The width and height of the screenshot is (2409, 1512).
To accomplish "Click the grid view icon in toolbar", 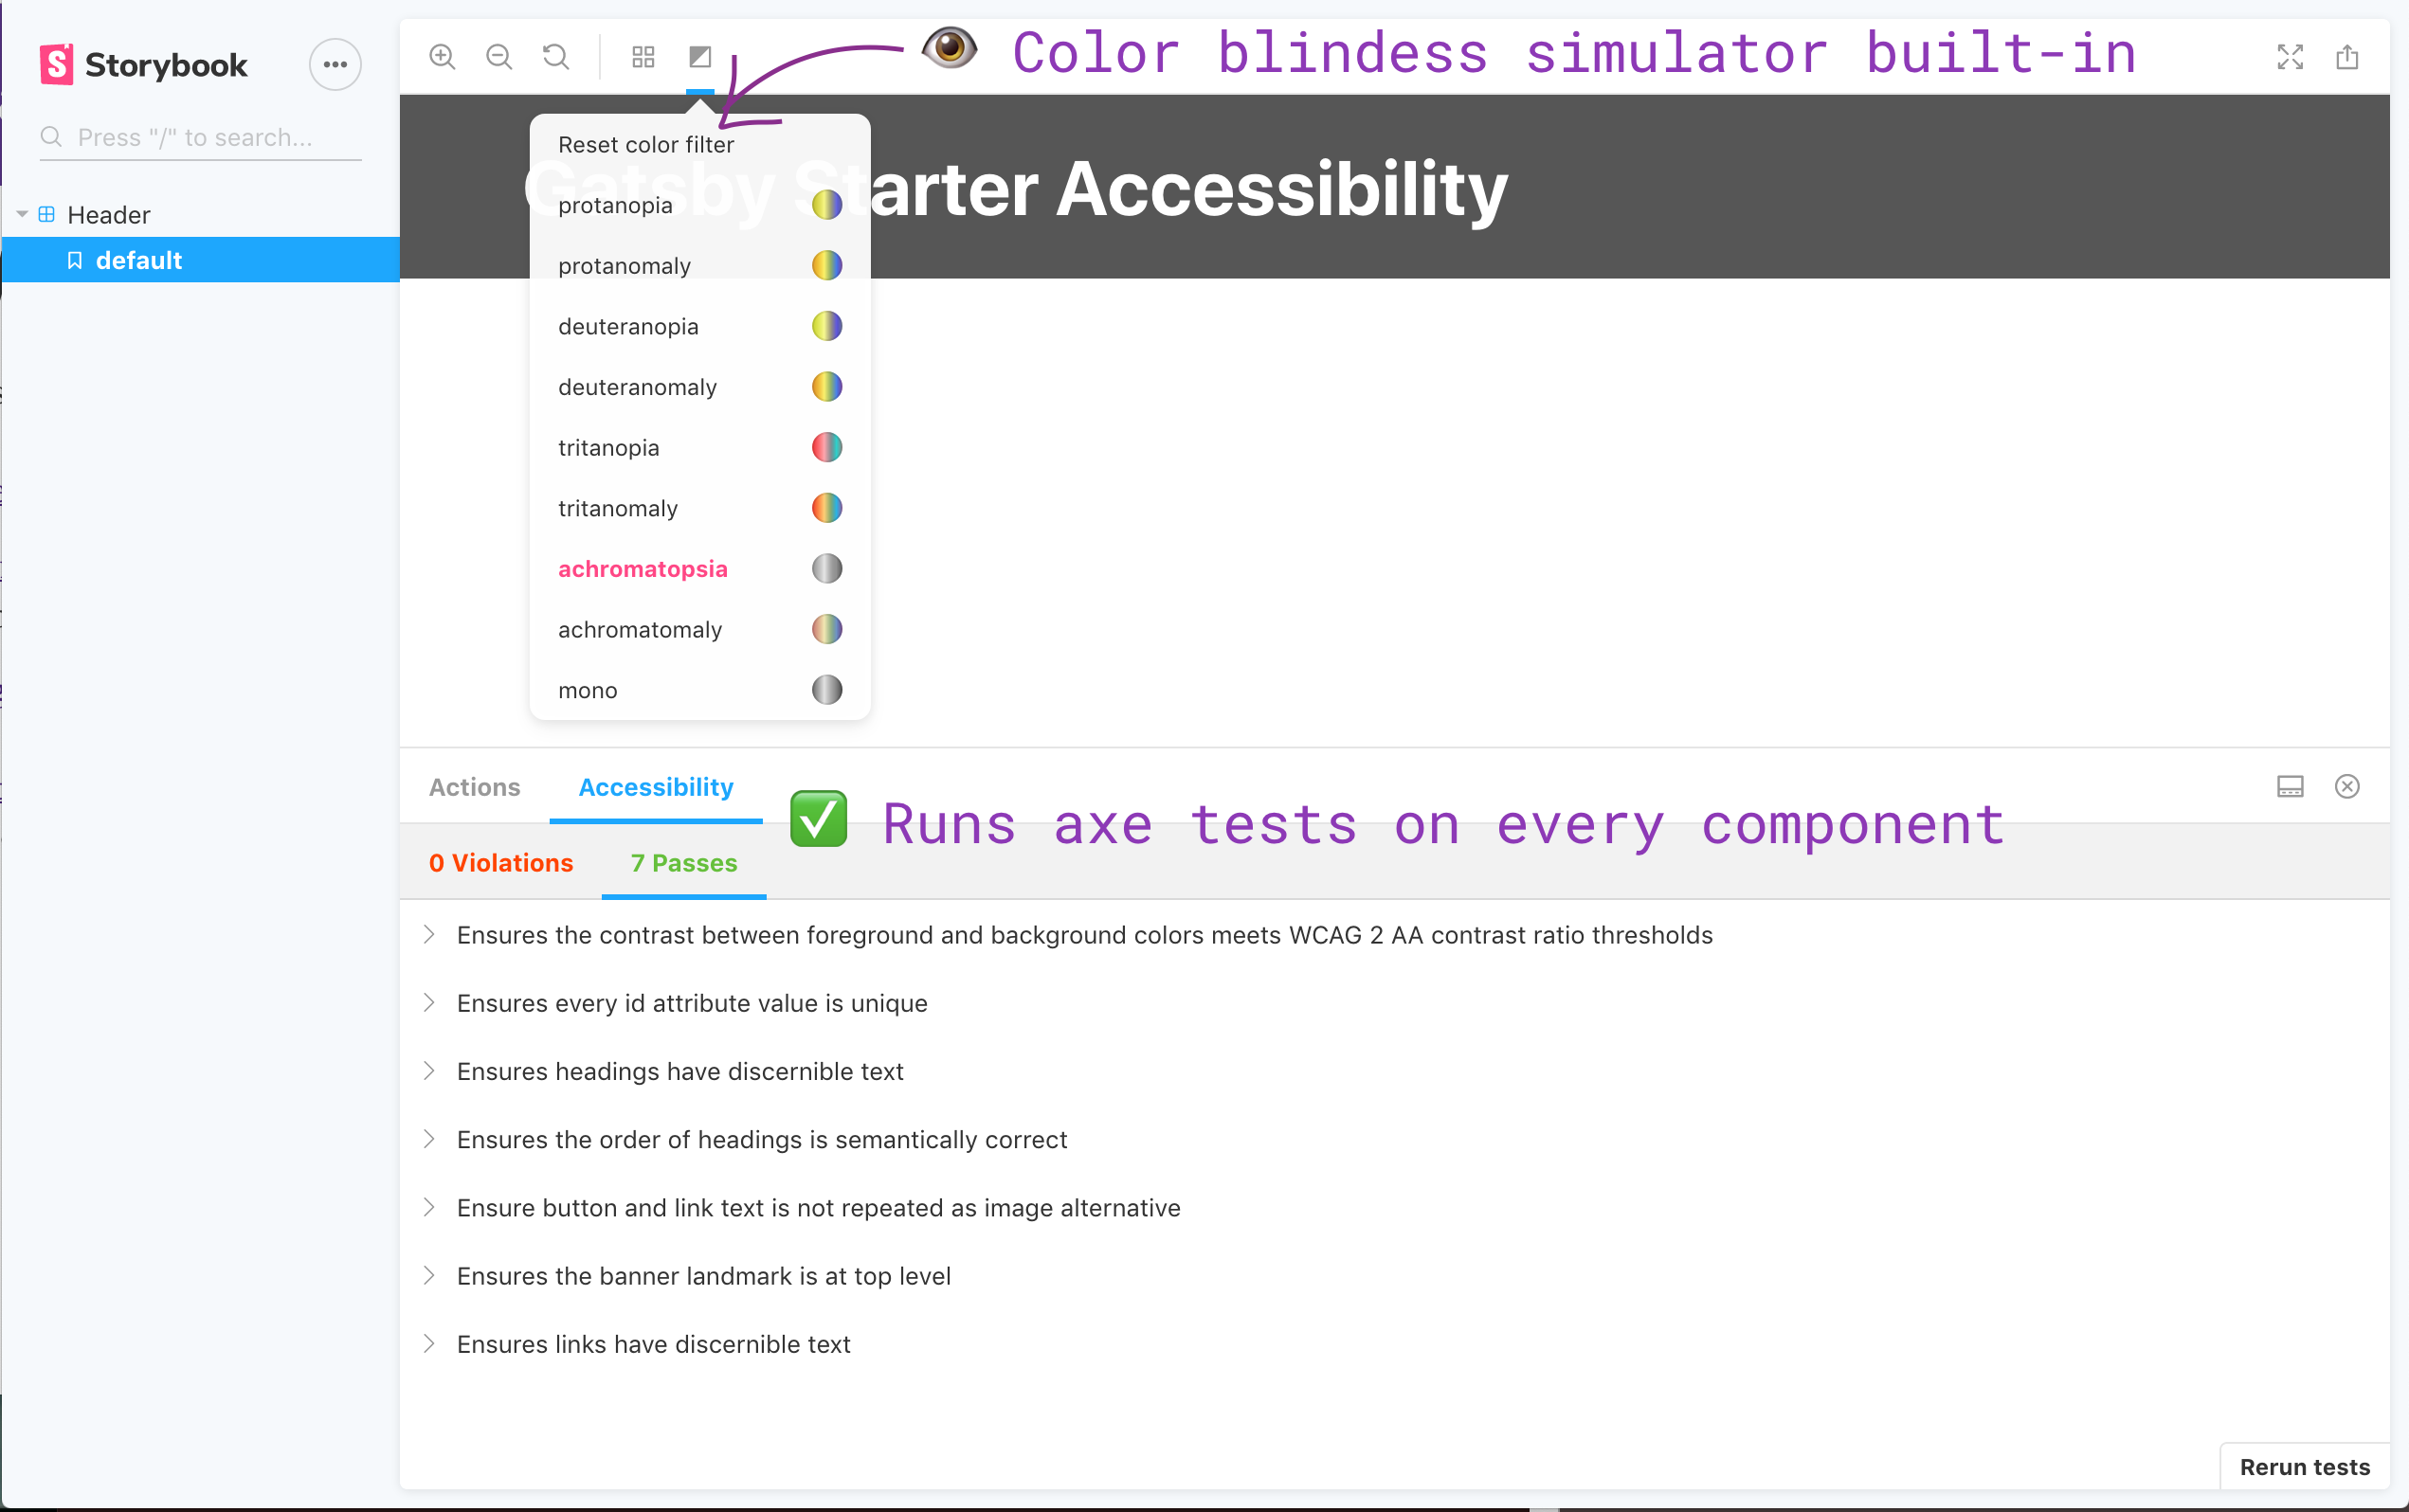I will click(643, 58).
